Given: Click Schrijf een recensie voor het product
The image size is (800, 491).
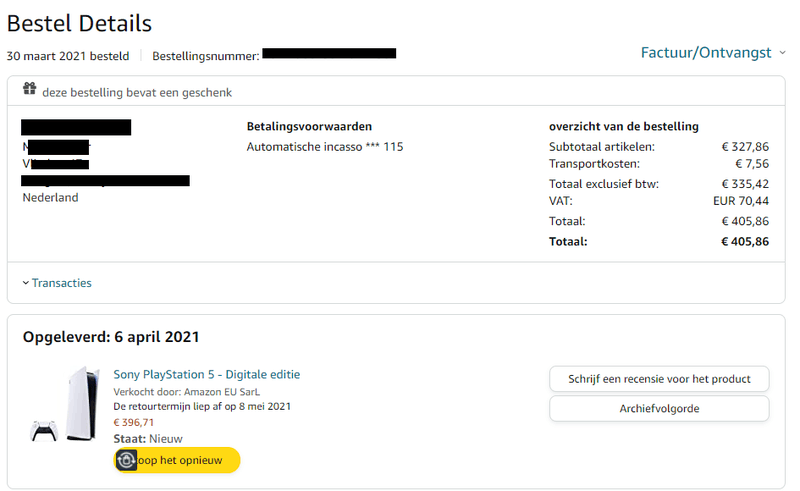Looking at the screenshot, I should click(659, 379).
